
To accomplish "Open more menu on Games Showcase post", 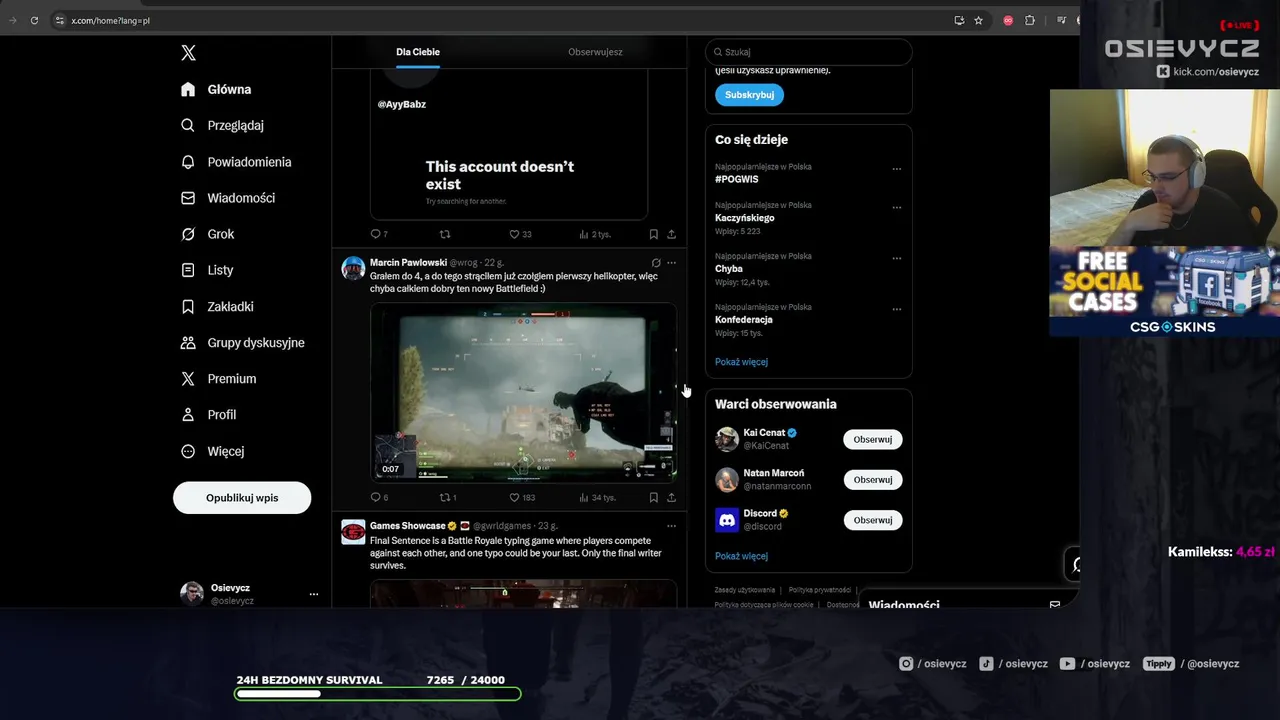I will click(671, 526).
